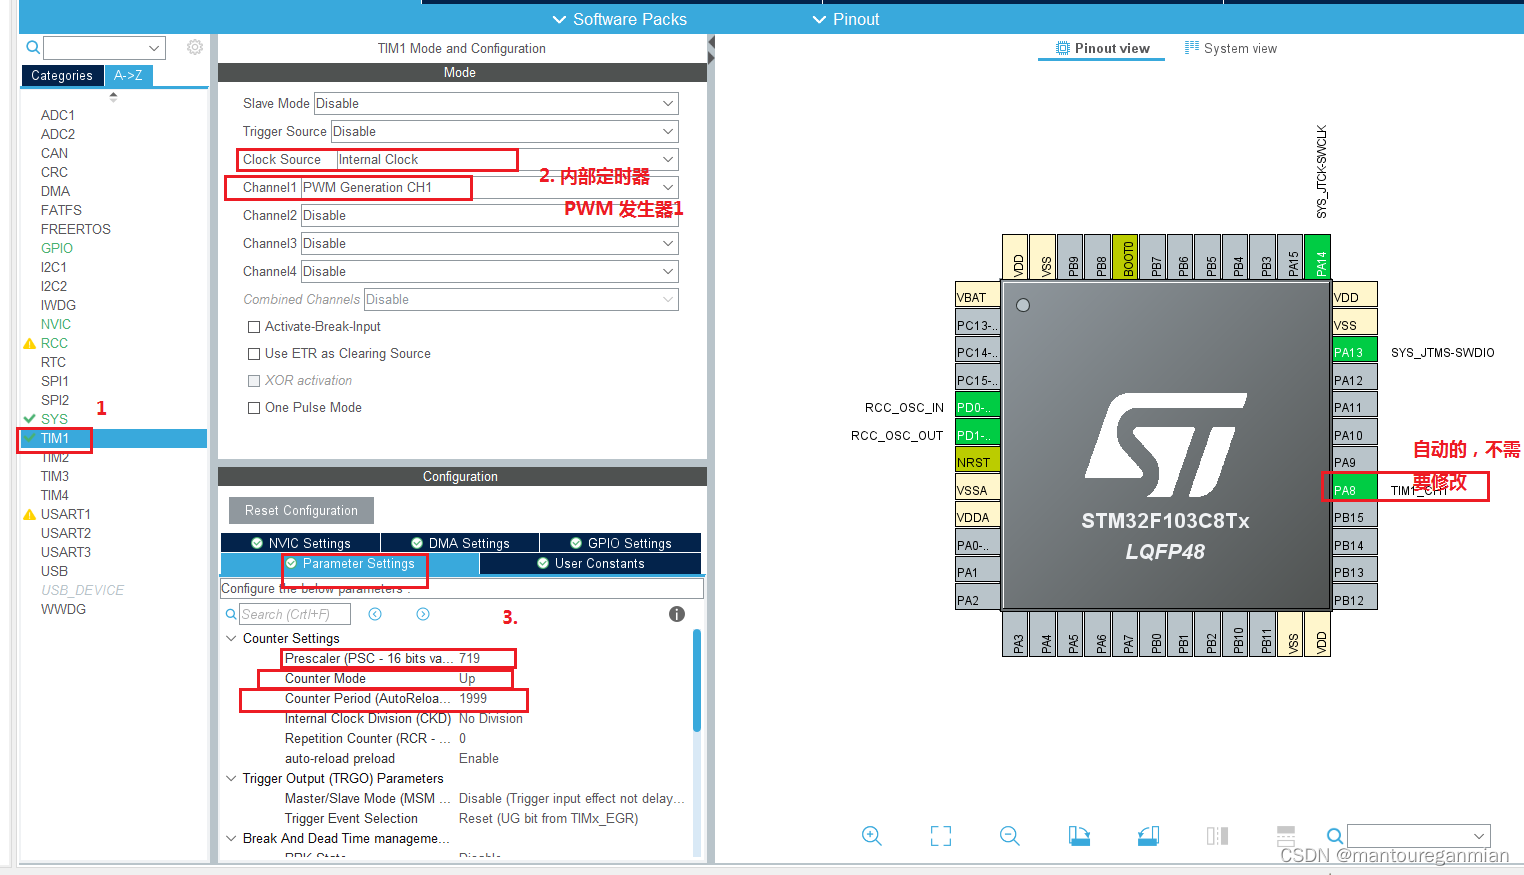Click the settings gear icon beside category search
Screen dimensions: 1524x875
point(195,47)
